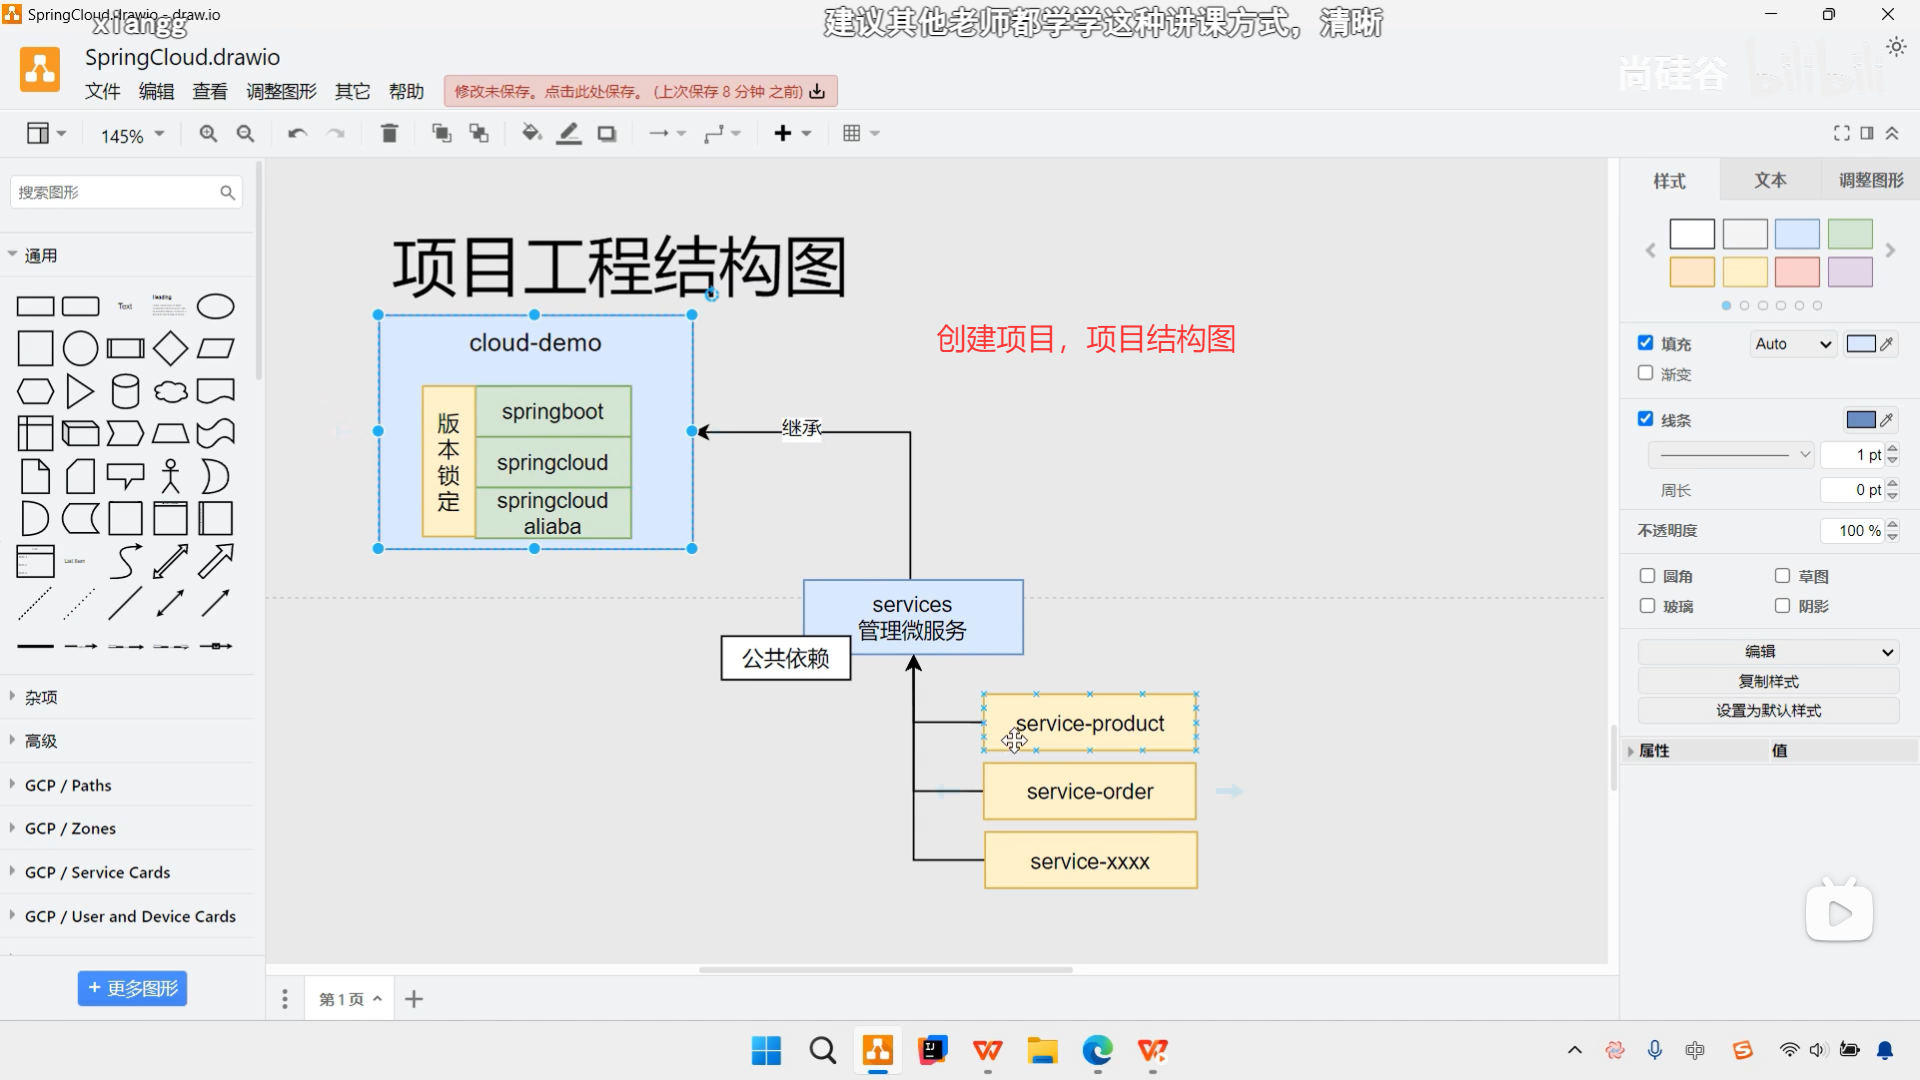Open the 145% zoom dropdown

129,135
